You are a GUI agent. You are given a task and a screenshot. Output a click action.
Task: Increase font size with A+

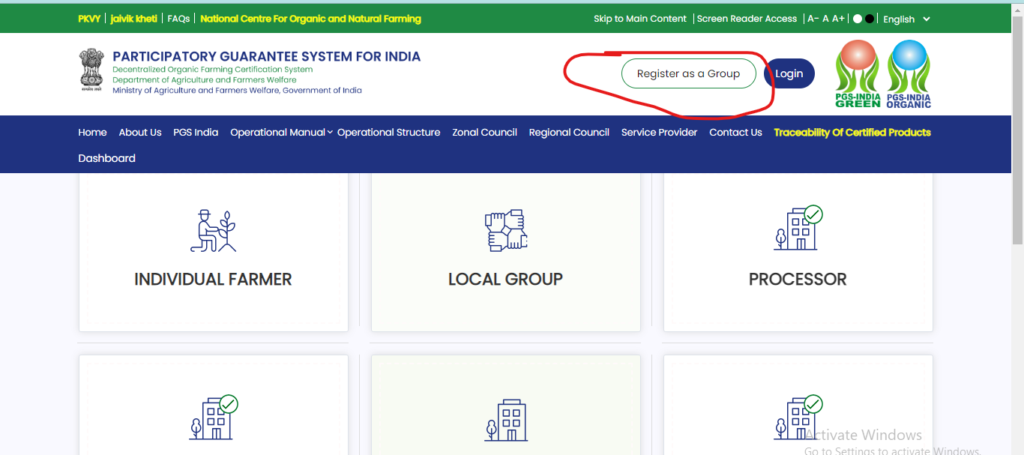839,19
